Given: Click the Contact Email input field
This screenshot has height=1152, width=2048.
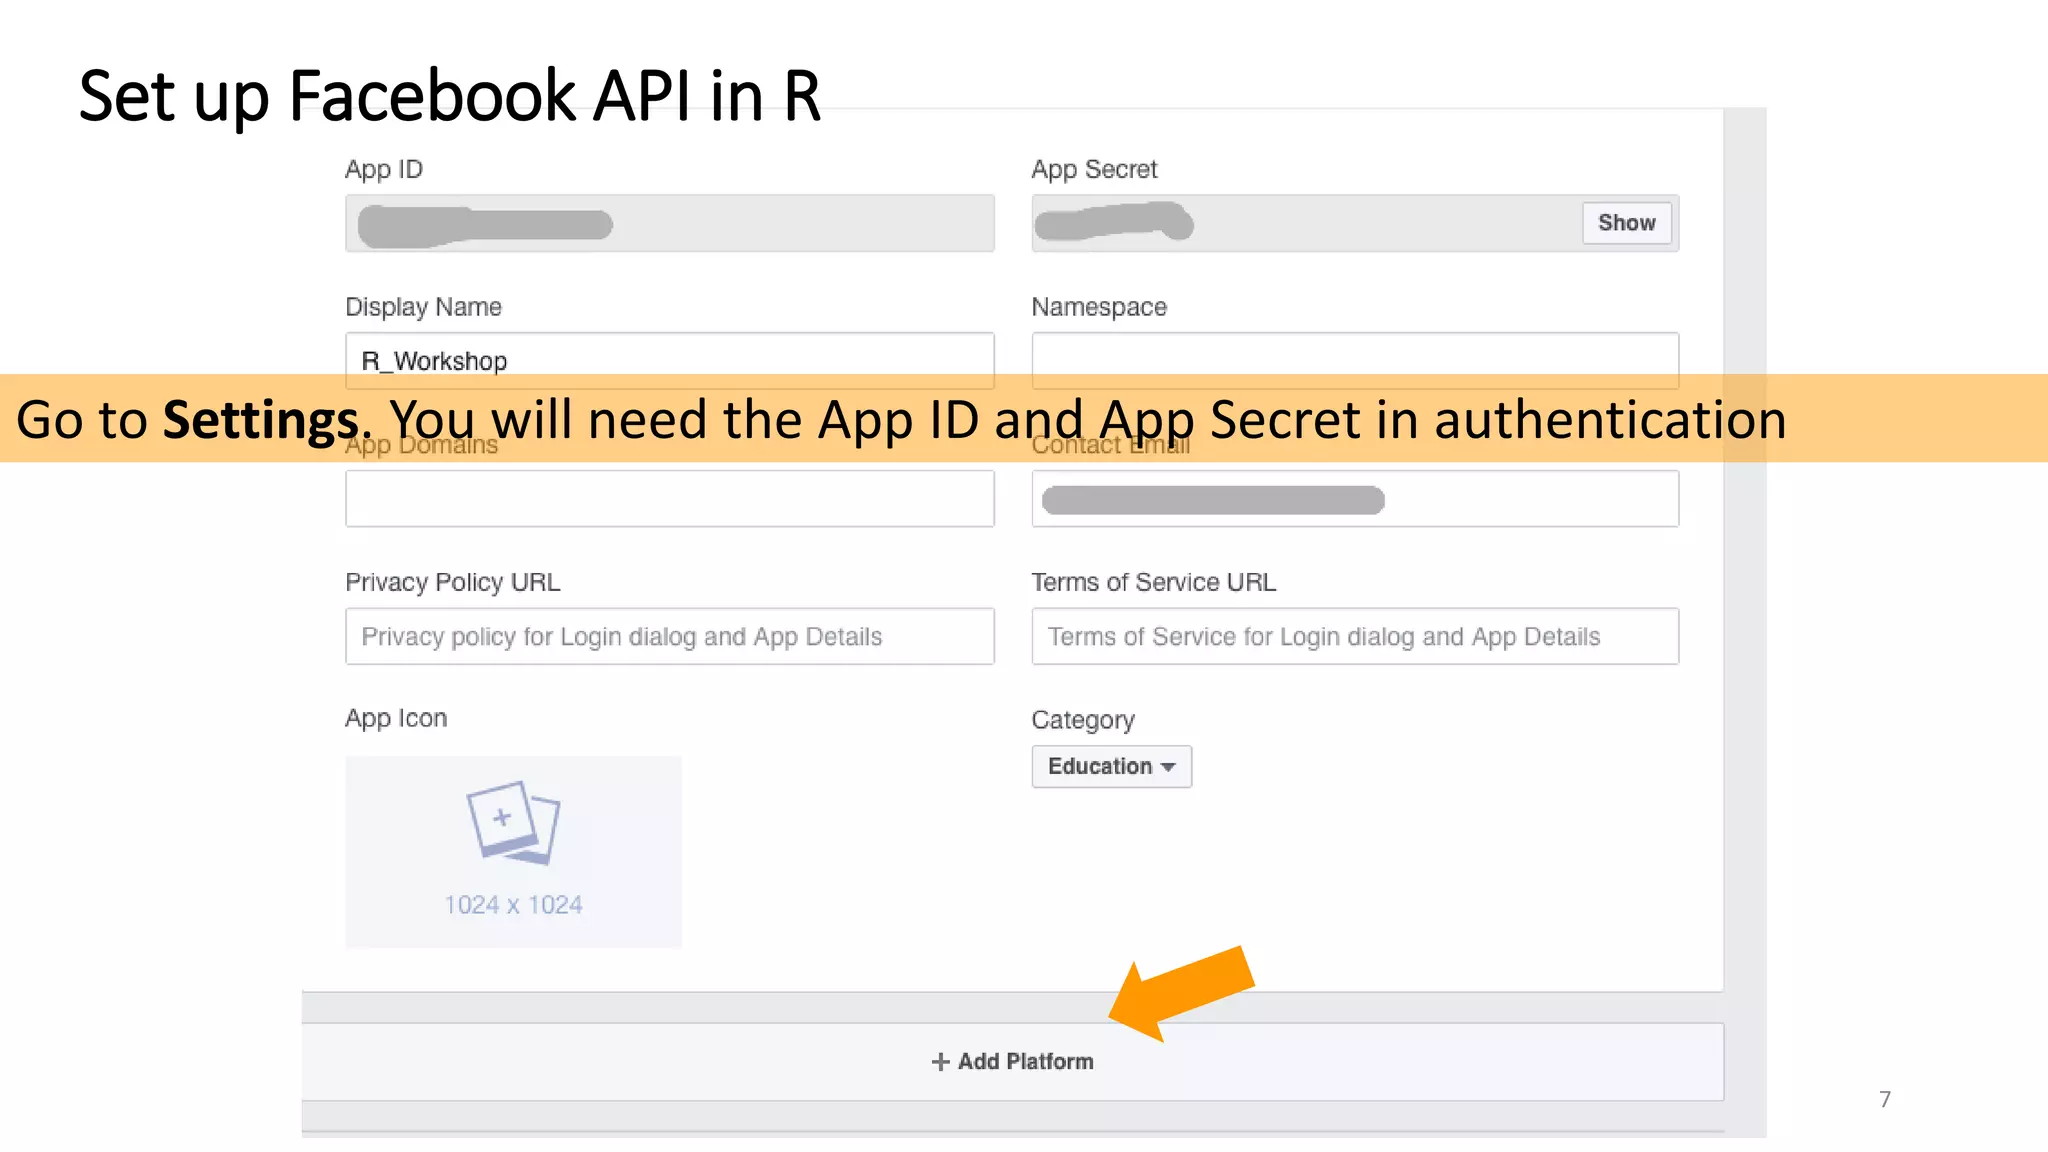Looking at the screenshot, I should 1355,498.
